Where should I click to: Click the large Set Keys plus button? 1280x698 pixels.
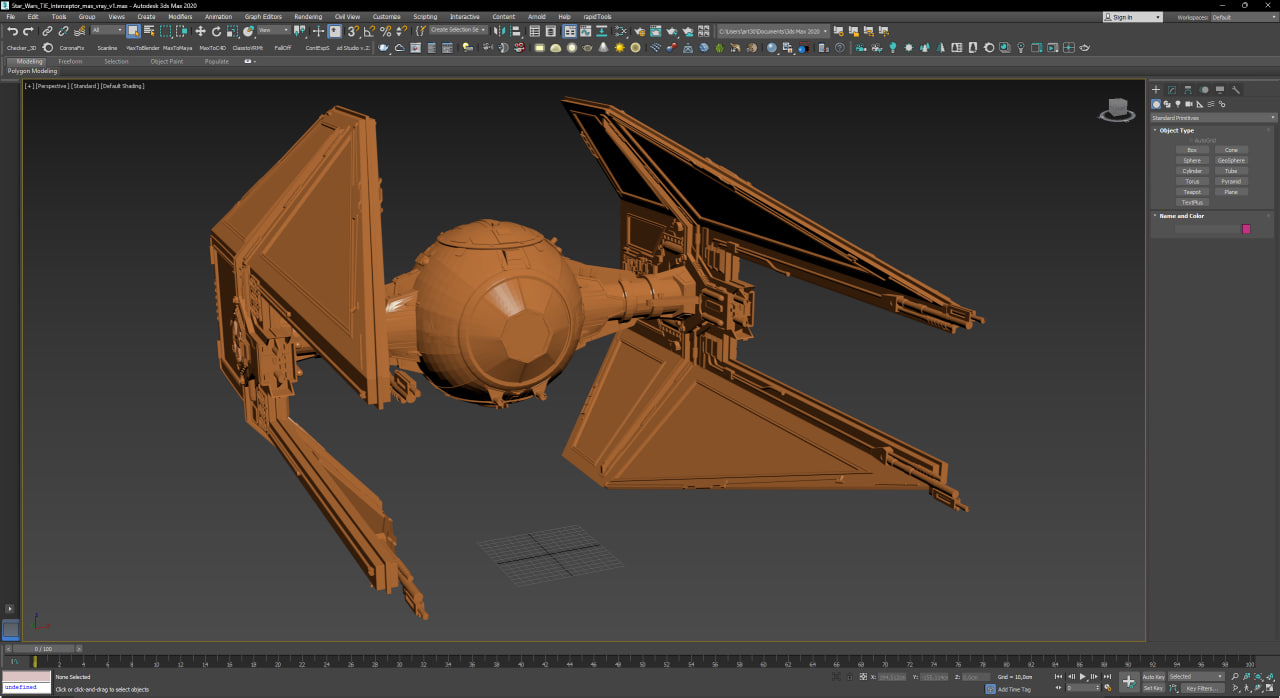(x=1129, y=681)
